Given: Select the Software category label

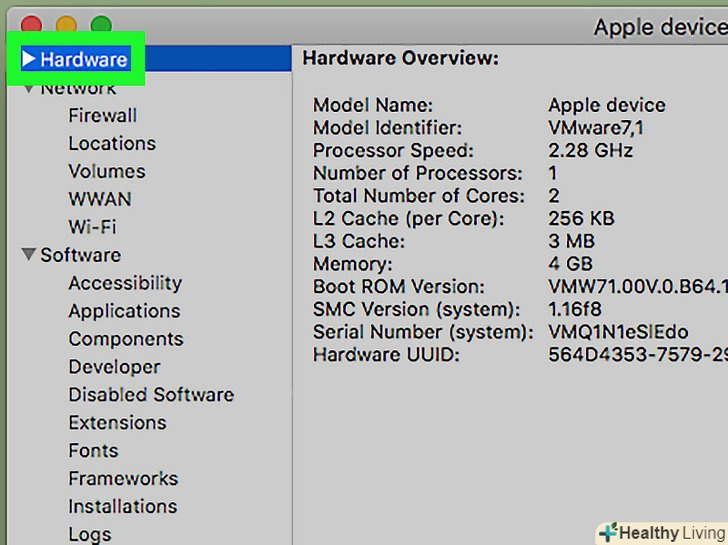Looking at the screenshot, I should 80,255.
